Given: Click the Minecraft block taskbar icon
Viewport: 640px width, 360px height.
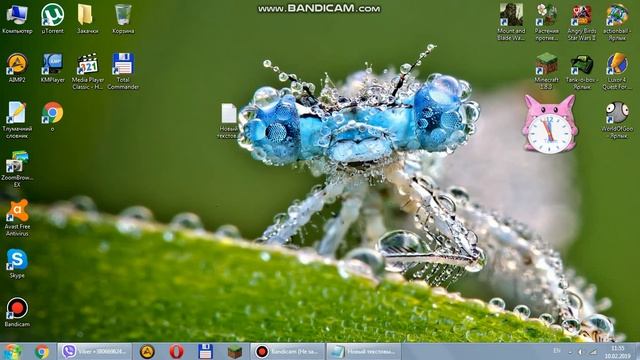Looking at the screenshot, I should (x=235, y=351).
